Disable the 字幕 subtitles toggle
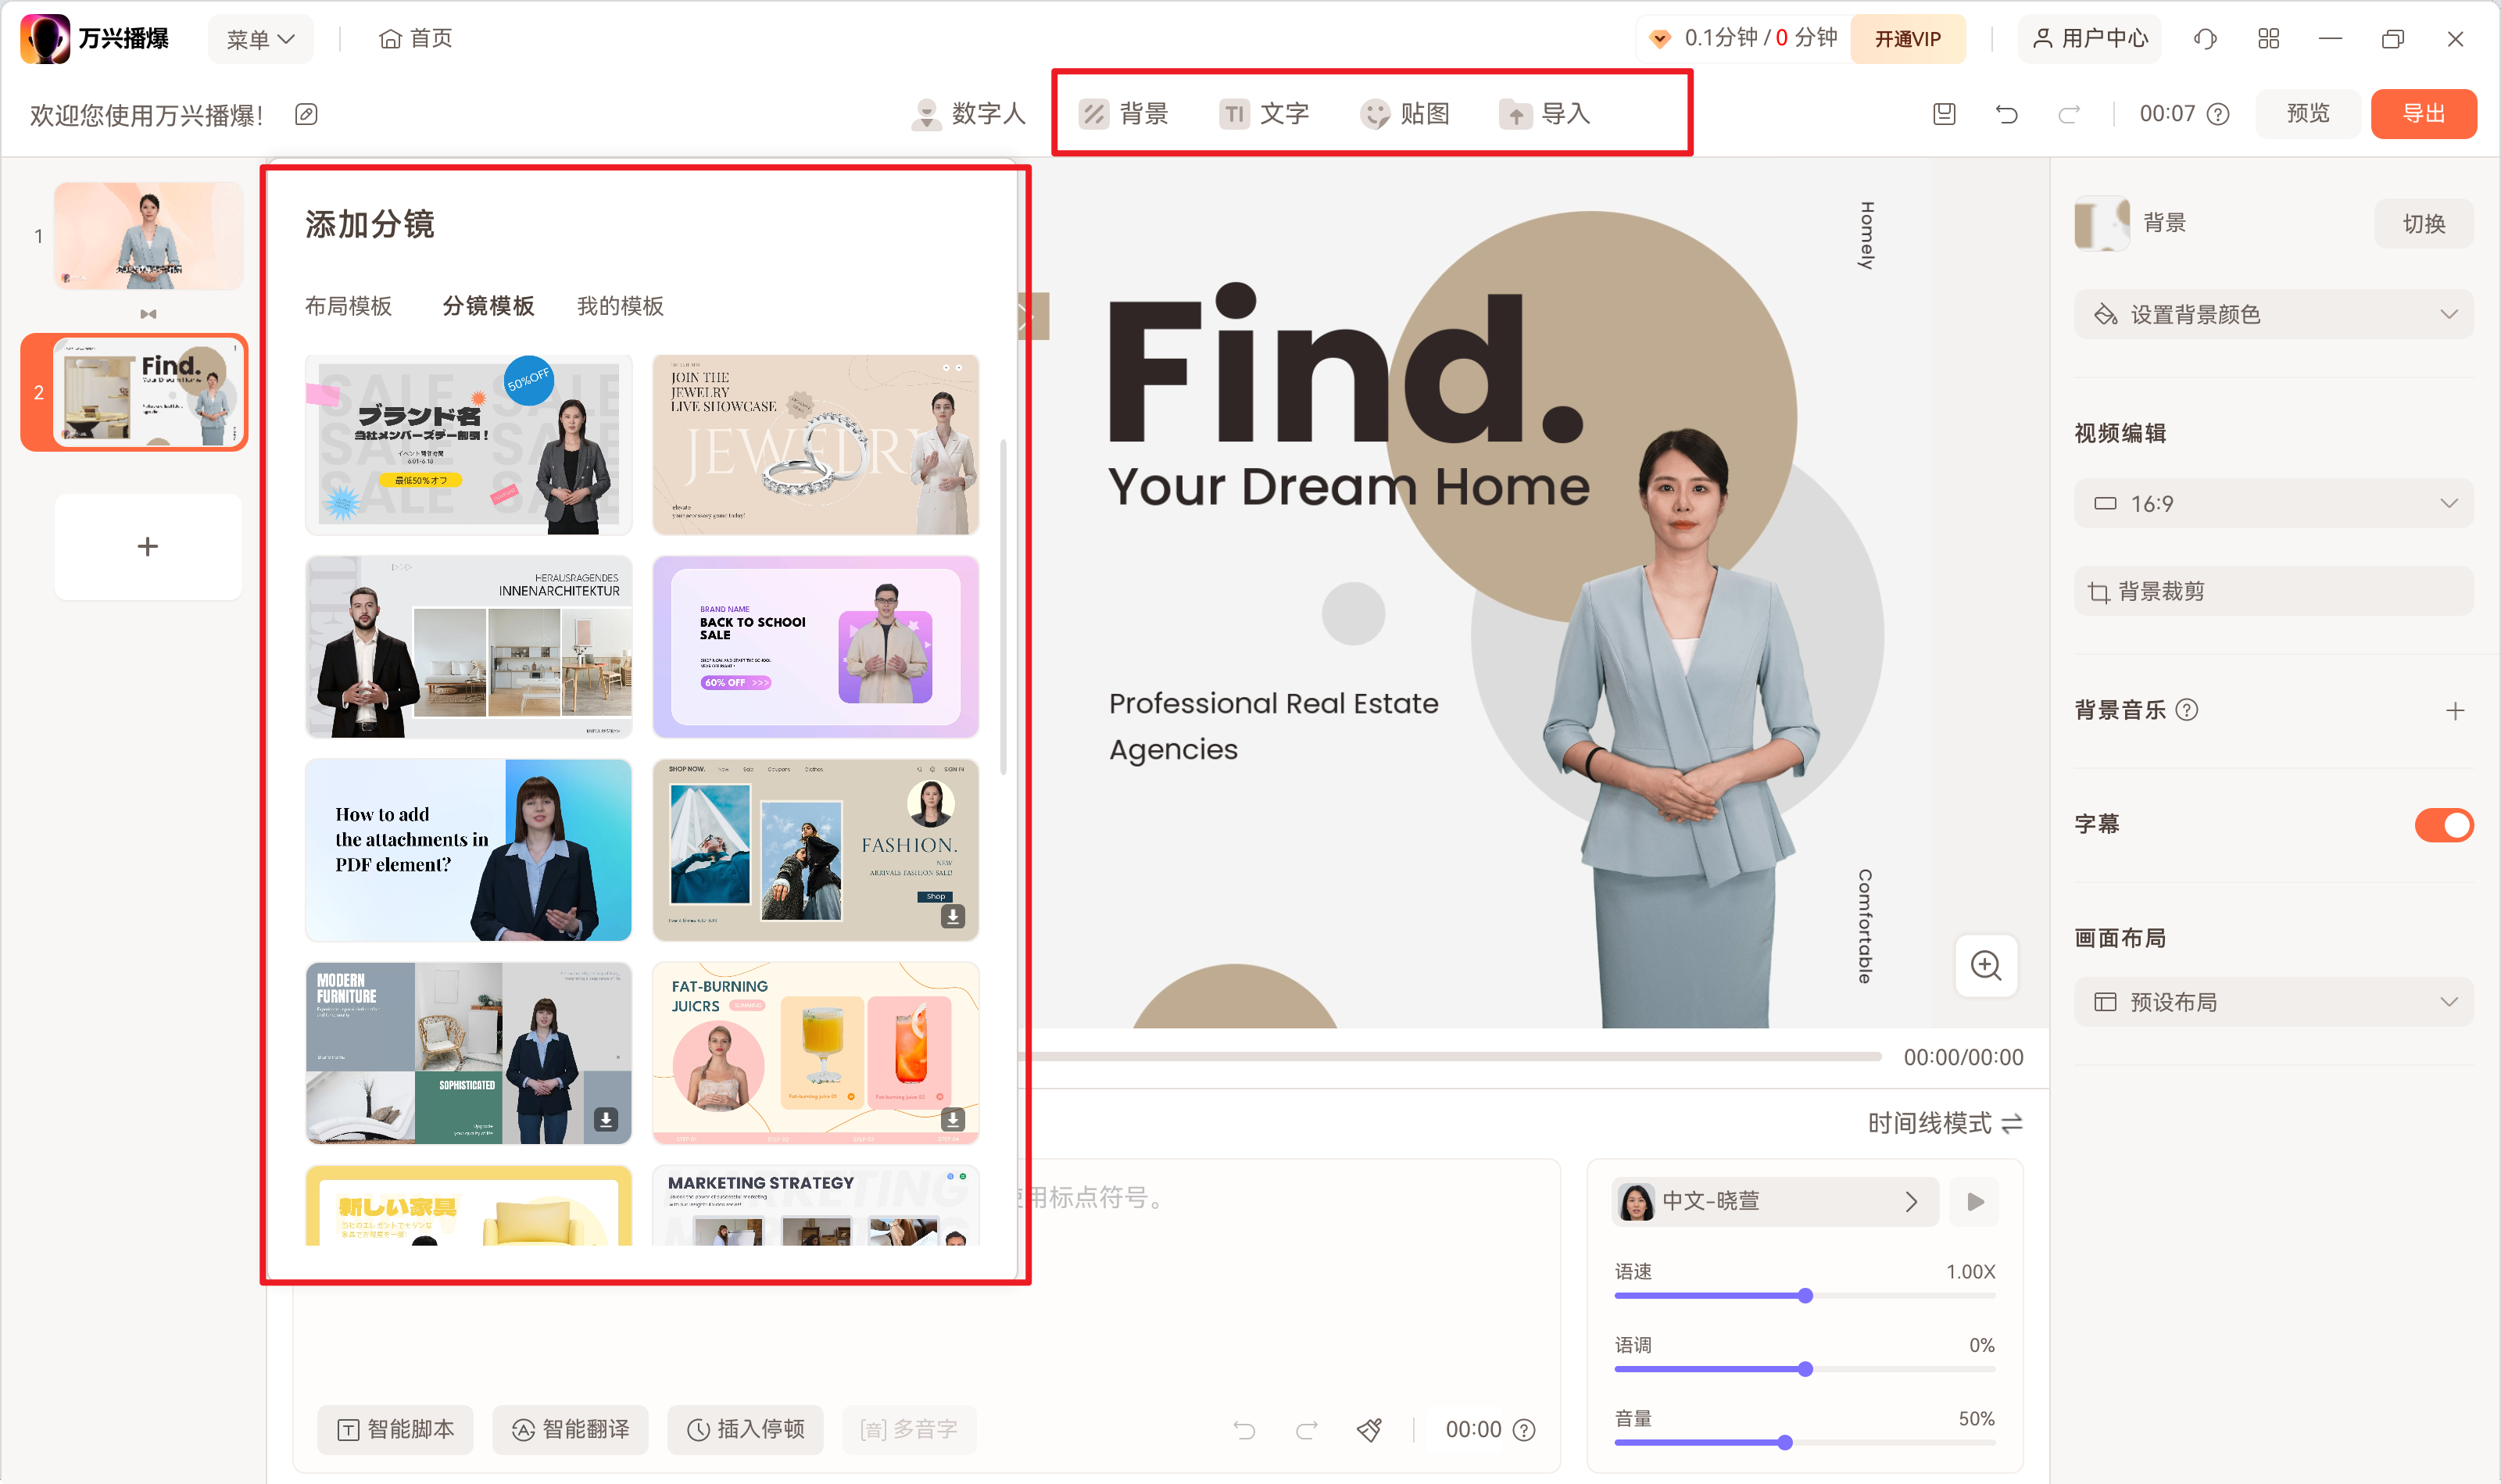Screen dimensions: 2501x1484 (x=2443, y=824)
